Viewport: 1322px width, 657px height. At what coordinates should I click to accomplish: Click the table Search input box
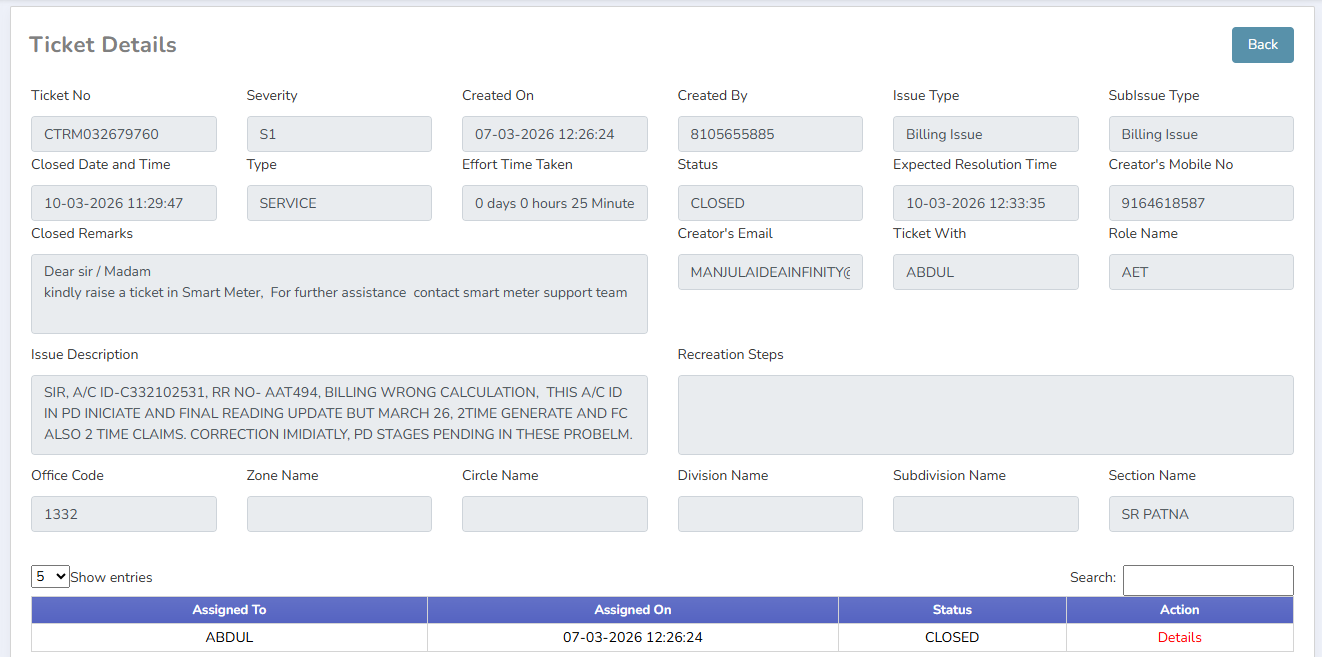click(1207, 580)
